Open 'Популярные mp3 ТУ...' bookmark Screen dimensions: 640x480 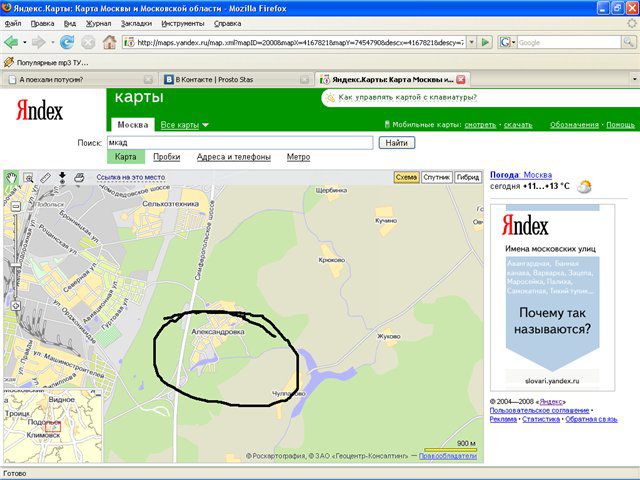point(46,62)
